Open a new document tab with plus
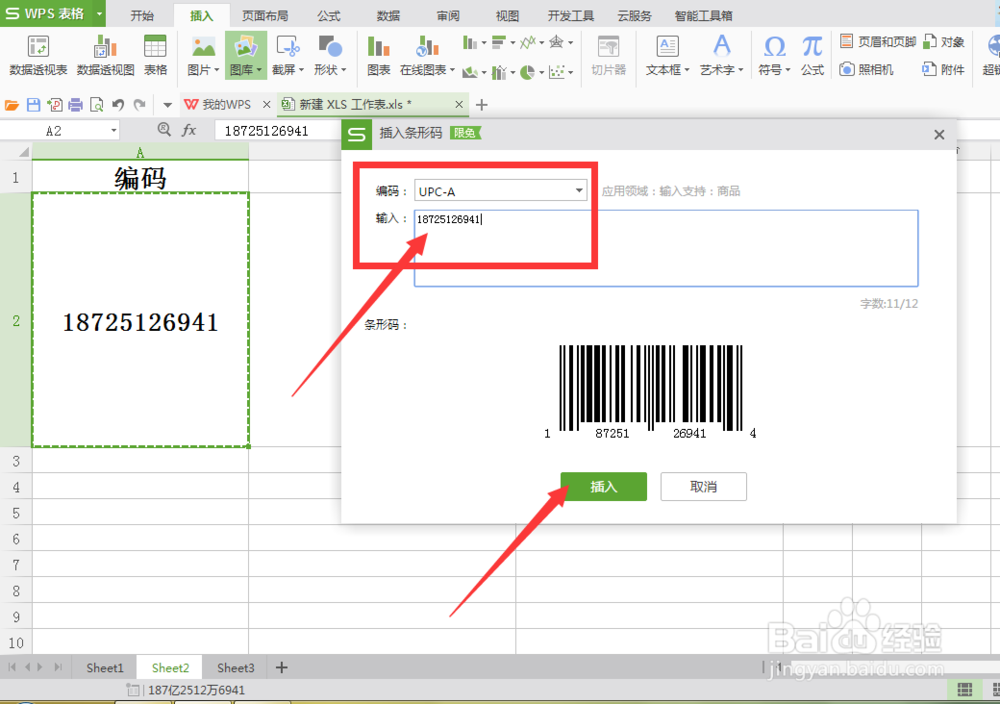Viewport: 1000px width, 704px height. tap(482, 105)
